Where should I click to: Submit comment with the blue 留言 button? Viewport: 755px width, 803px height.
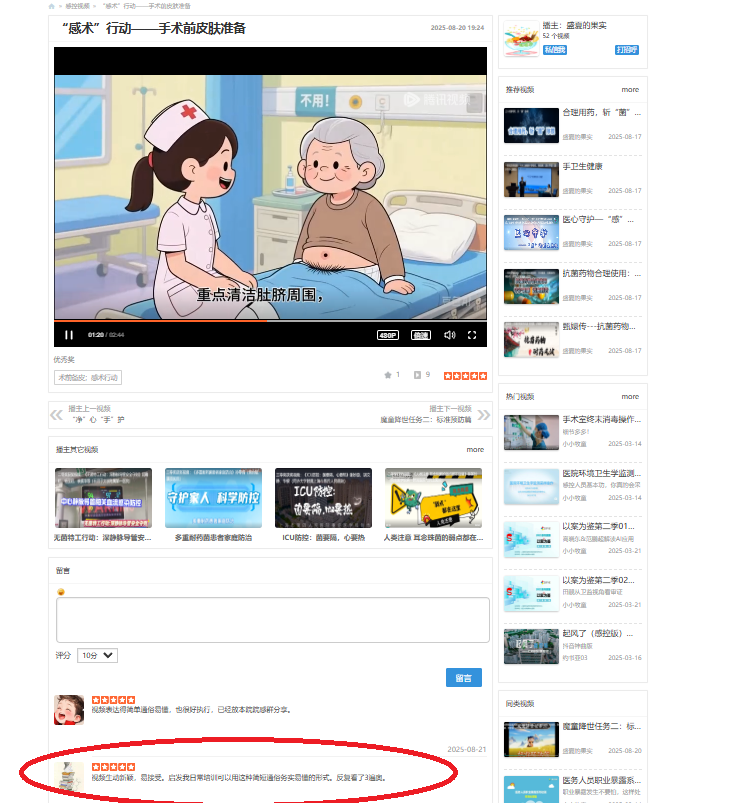pos(463,678)
